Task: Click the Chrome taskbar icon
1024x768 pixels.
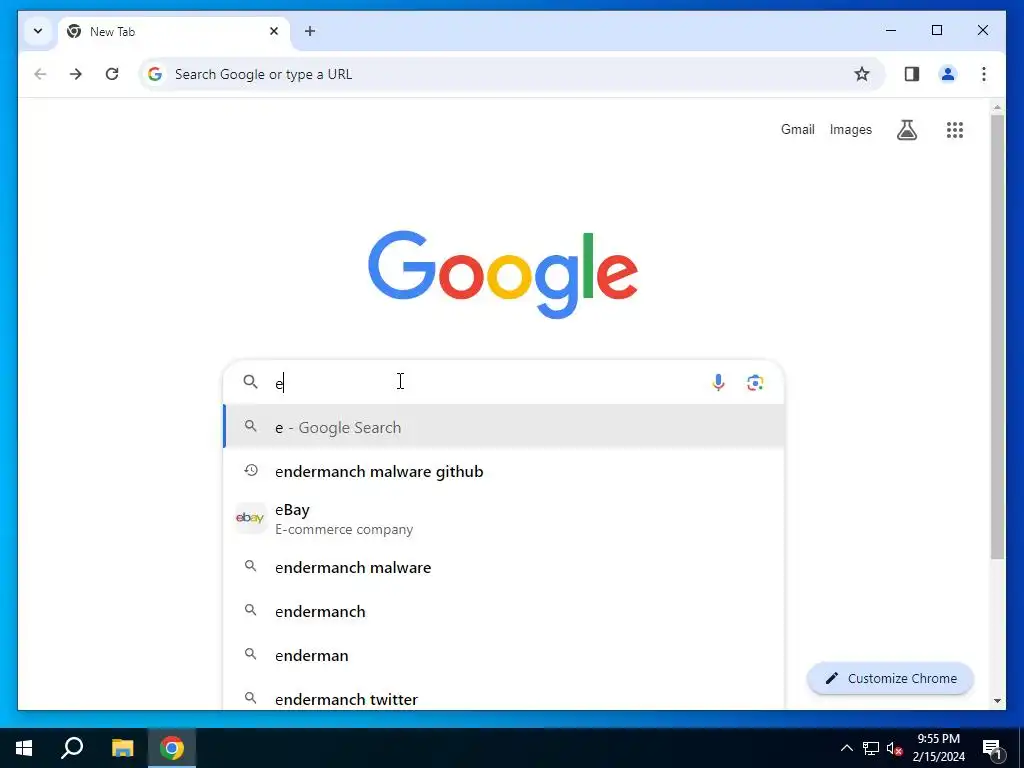Action: tap(172, 748)
